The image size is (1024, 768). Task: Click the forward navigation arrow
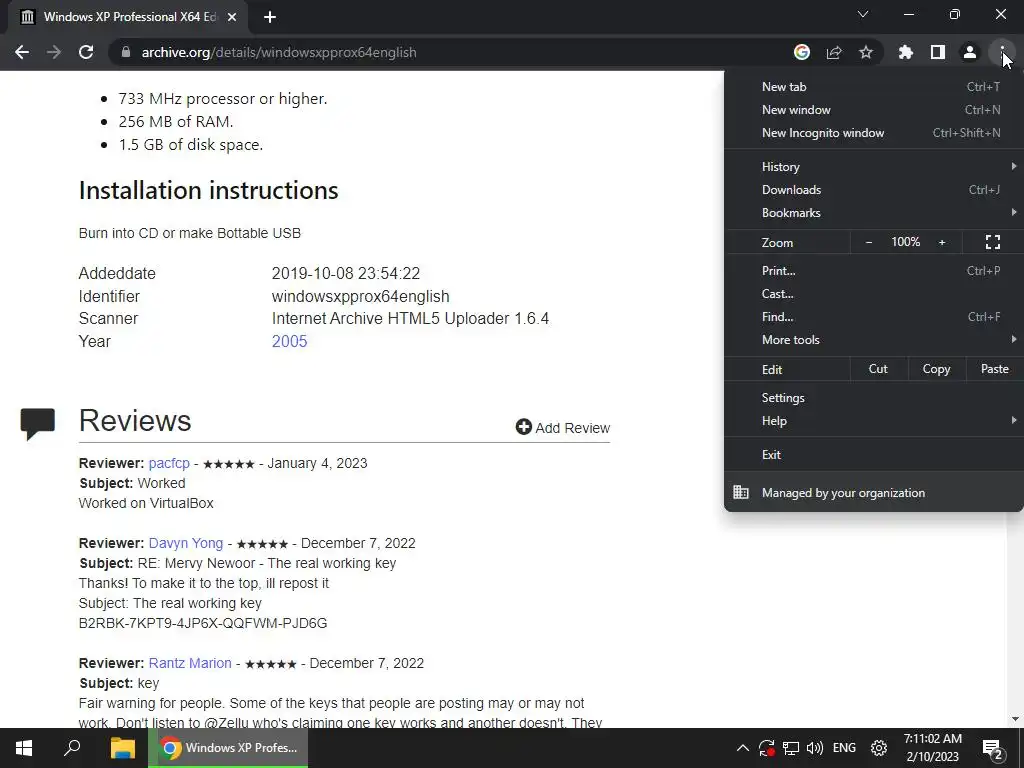[54, 52]
